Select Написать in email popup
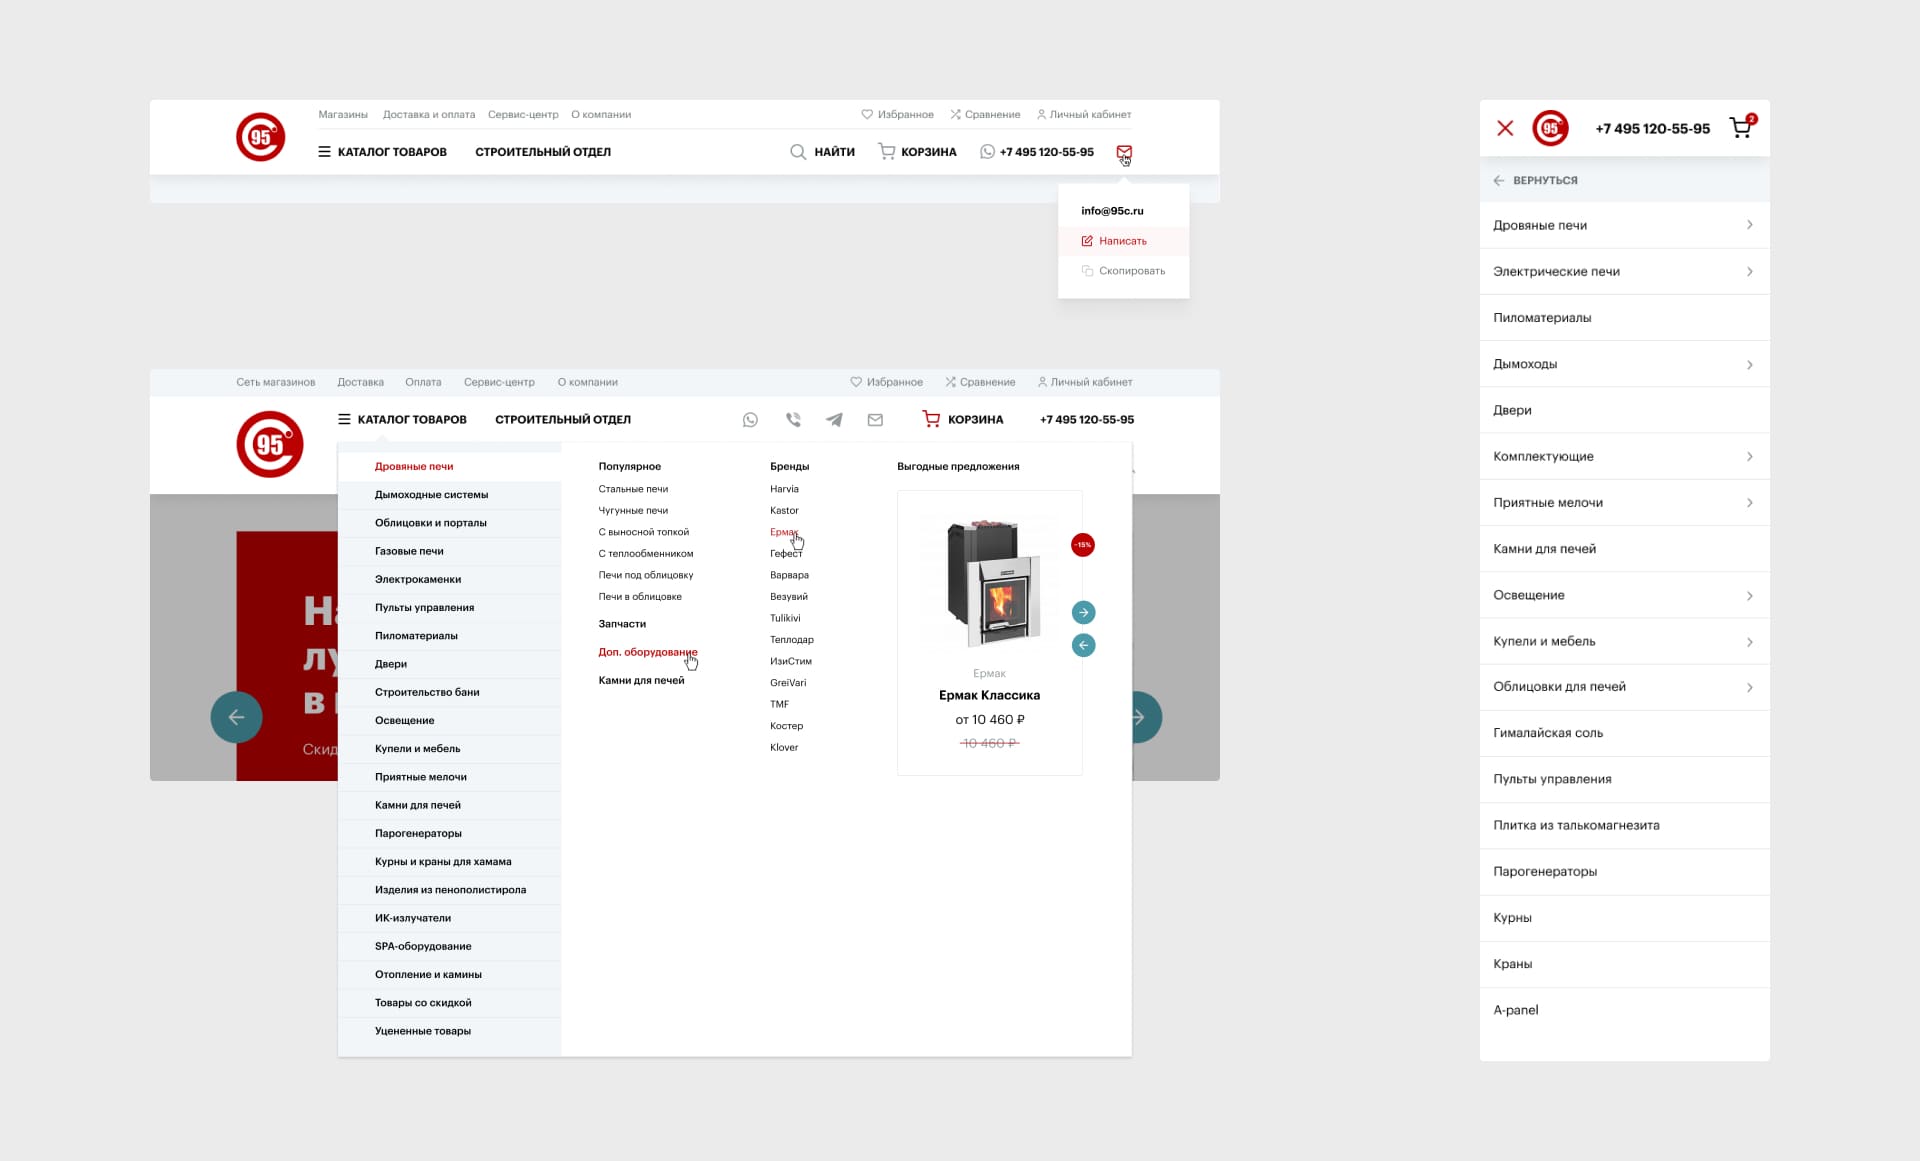Screen dimensions: 1920x1161 click(1122, 241)
